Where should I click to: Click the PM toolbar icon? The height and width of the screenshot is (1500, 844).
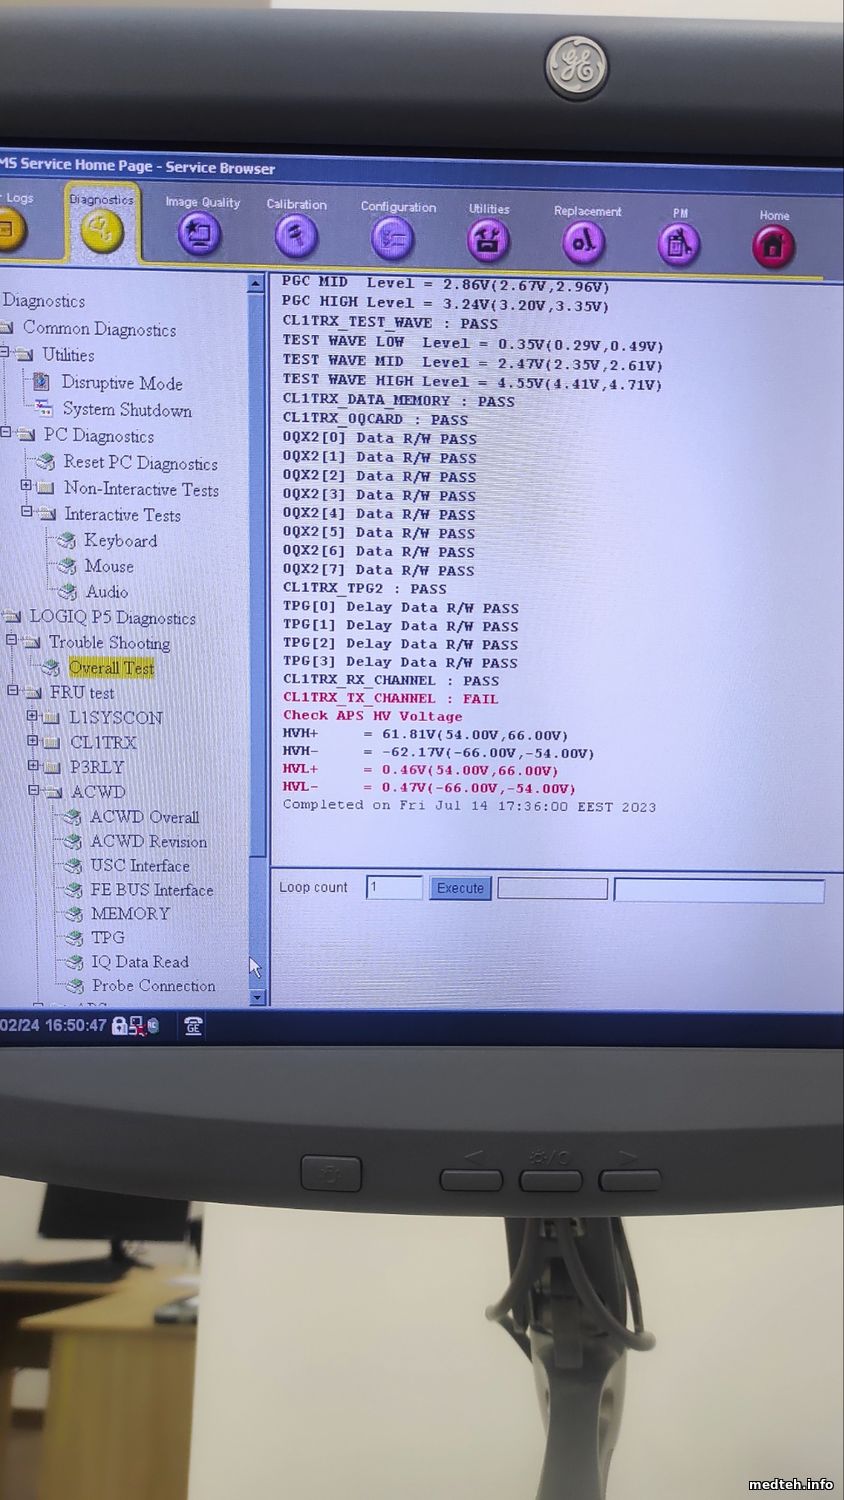click(679, 245)
